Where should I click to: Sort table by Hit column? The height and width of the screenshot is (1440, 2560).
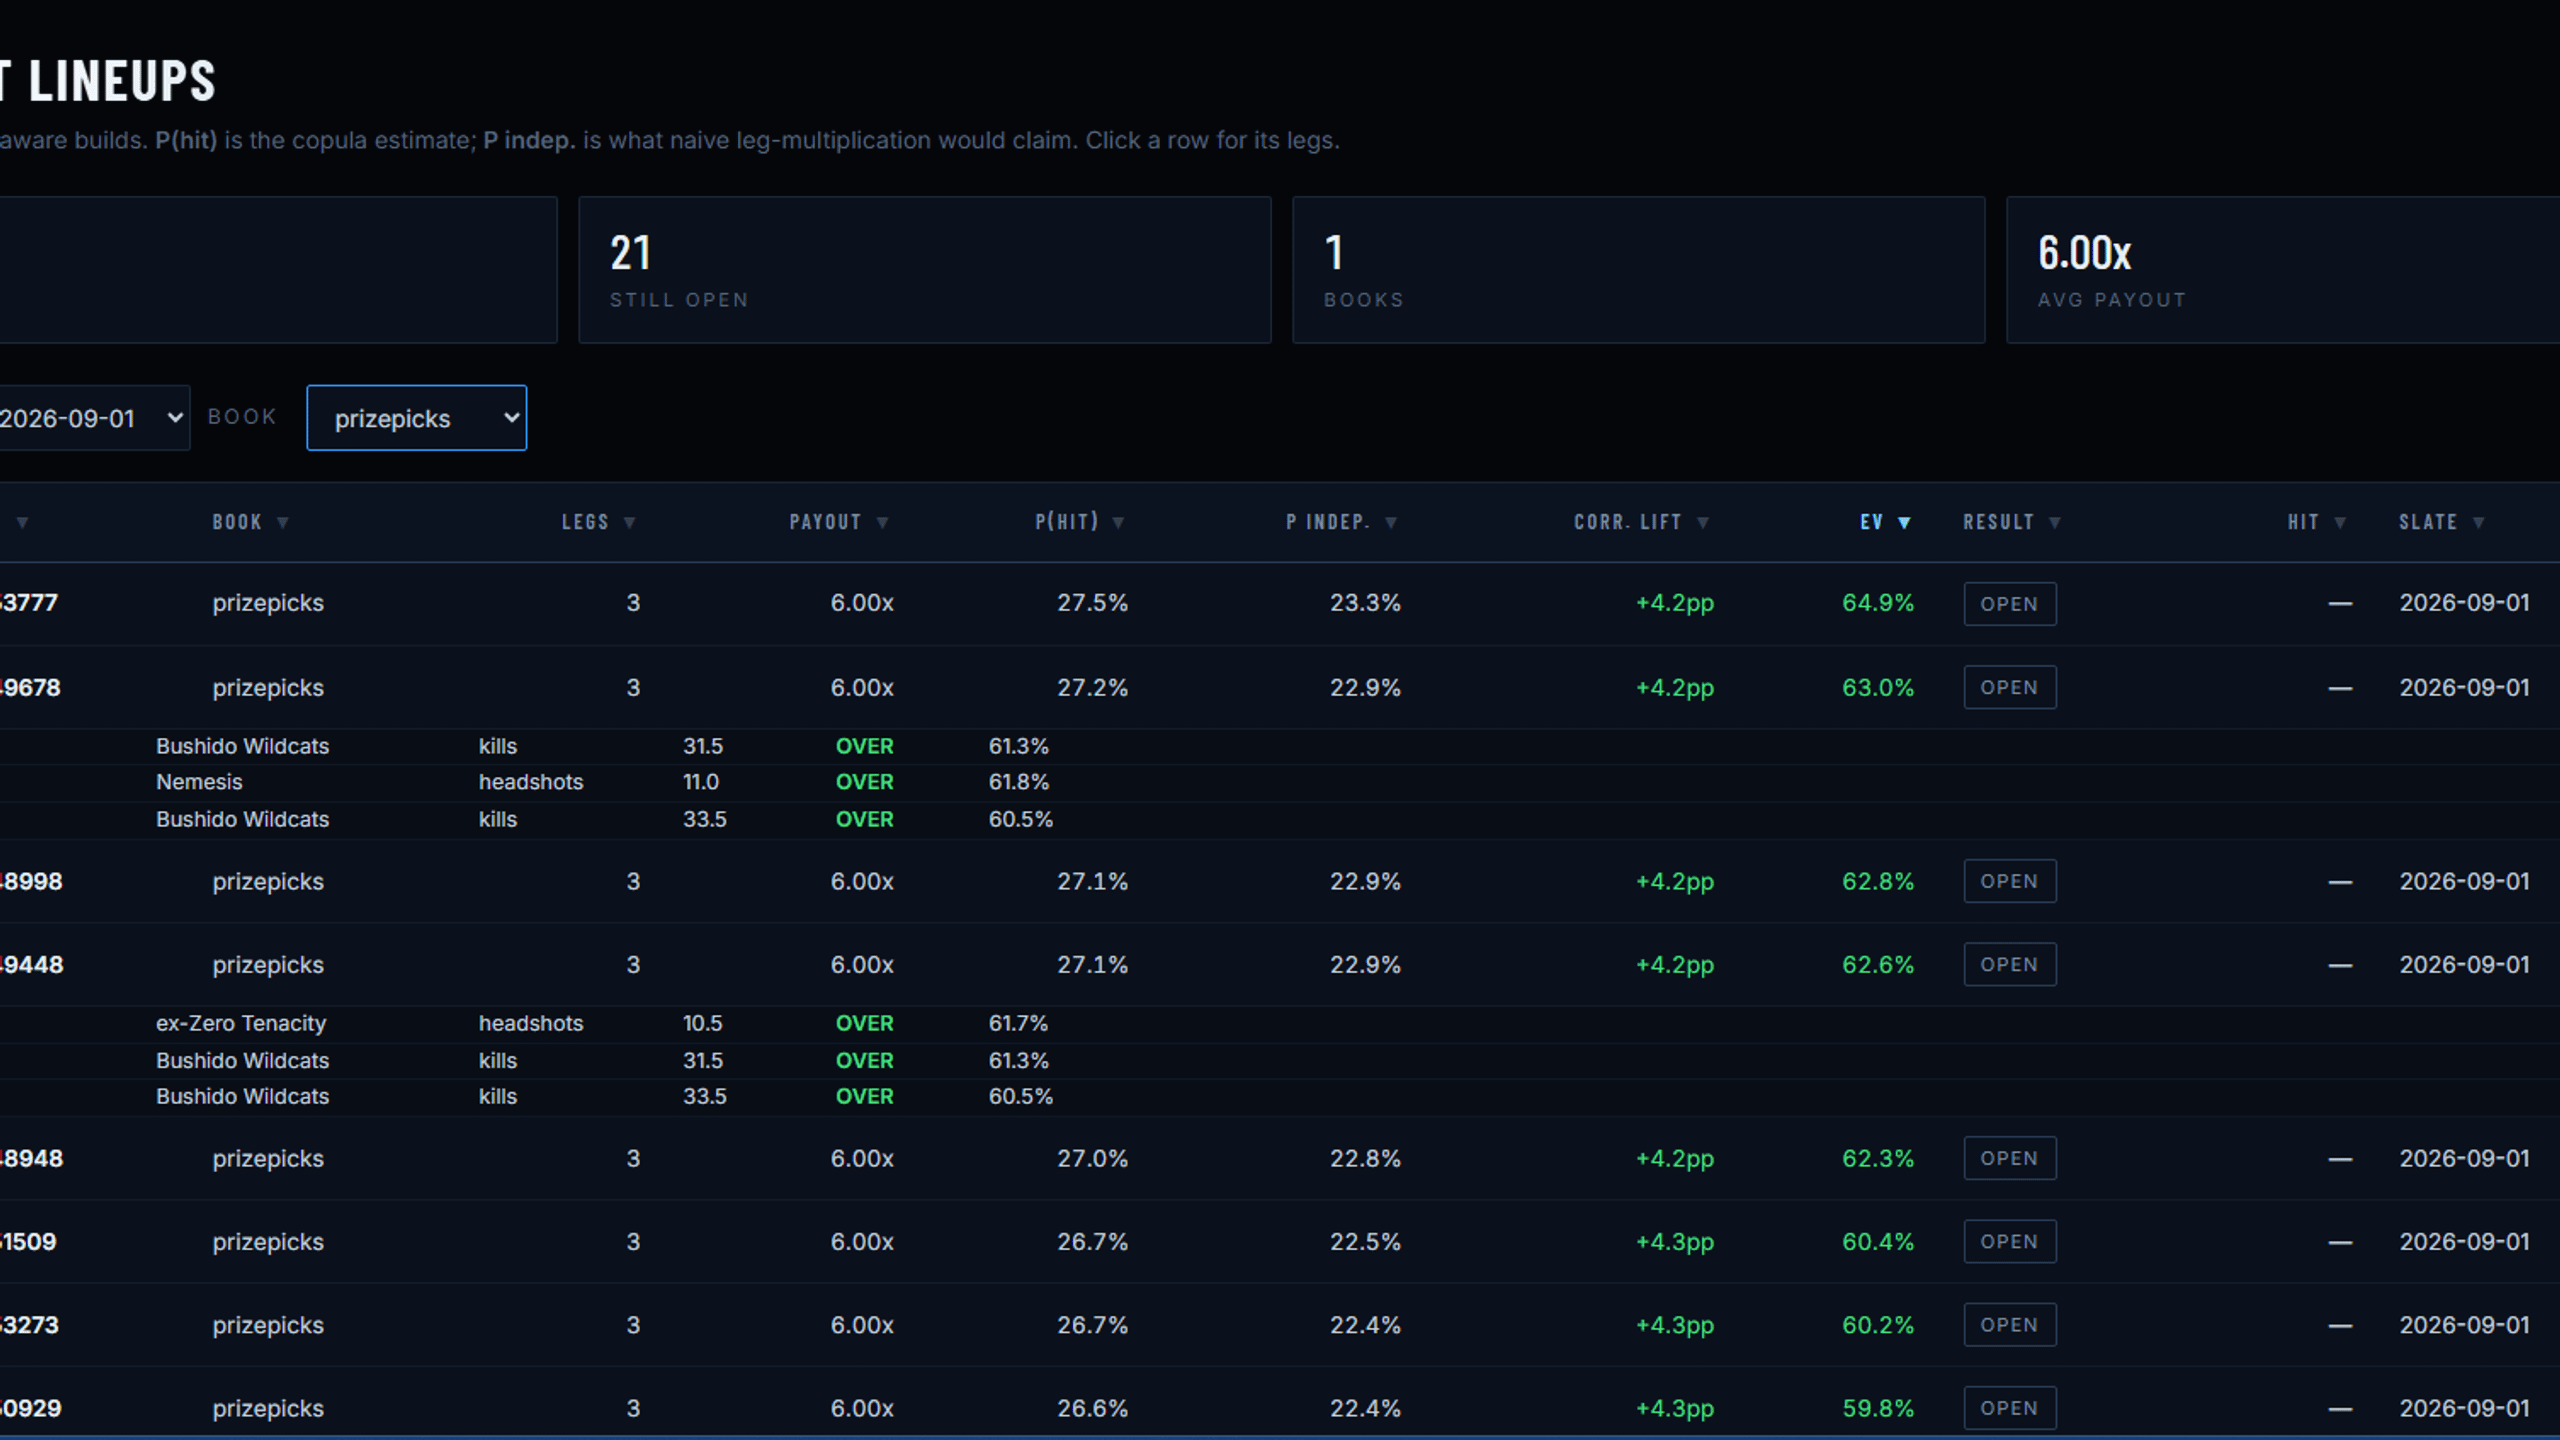click(x=2317, y=522)
